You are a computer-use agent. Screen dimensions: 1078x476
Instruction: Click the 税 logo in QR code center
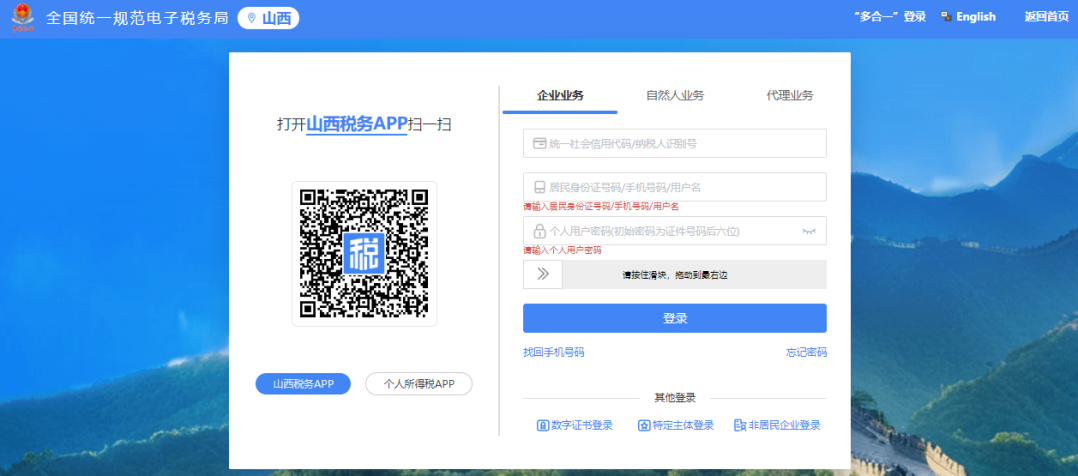click(364, 254)
